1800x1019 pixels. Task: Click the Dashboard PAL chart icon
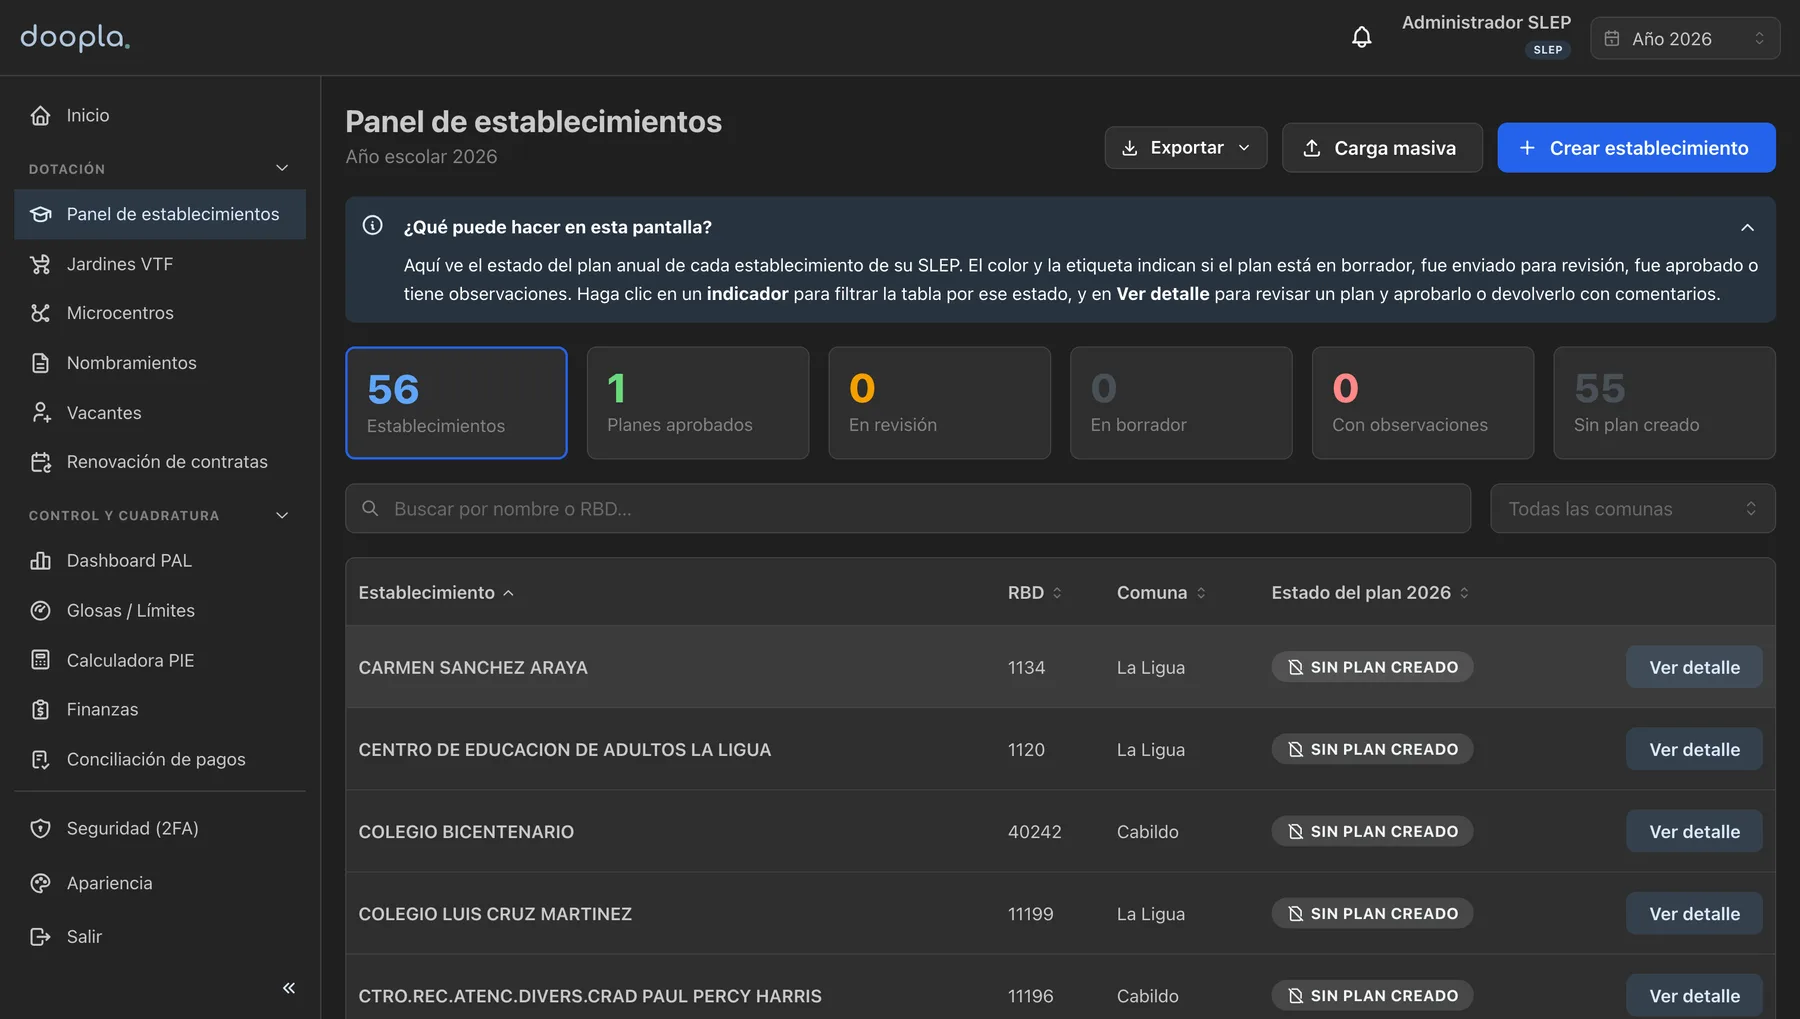click(x=40, y=561)
